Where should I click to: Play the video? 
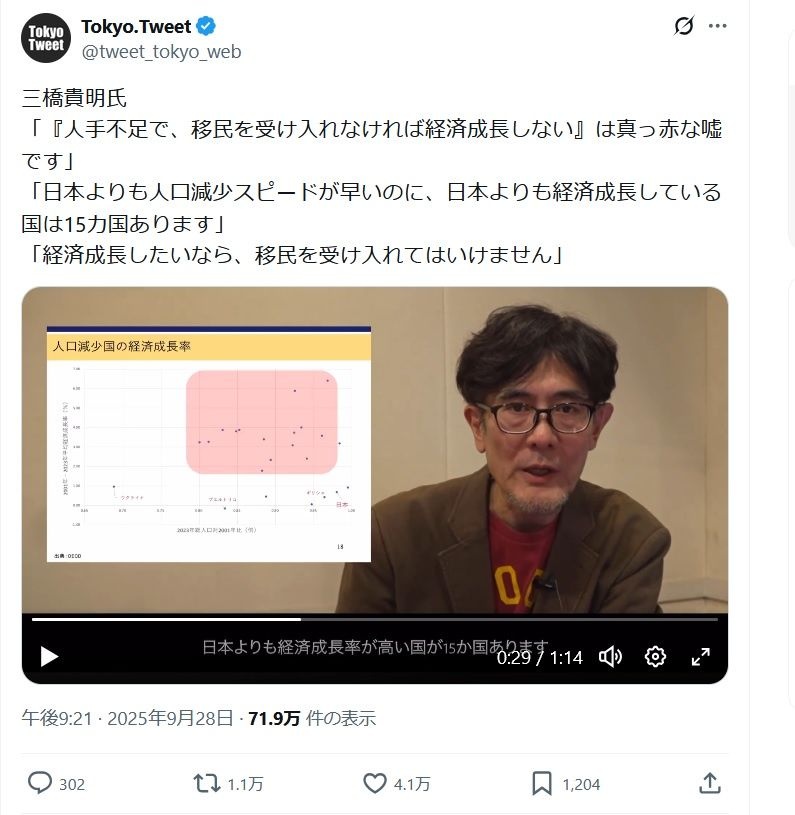click(49, 656)
